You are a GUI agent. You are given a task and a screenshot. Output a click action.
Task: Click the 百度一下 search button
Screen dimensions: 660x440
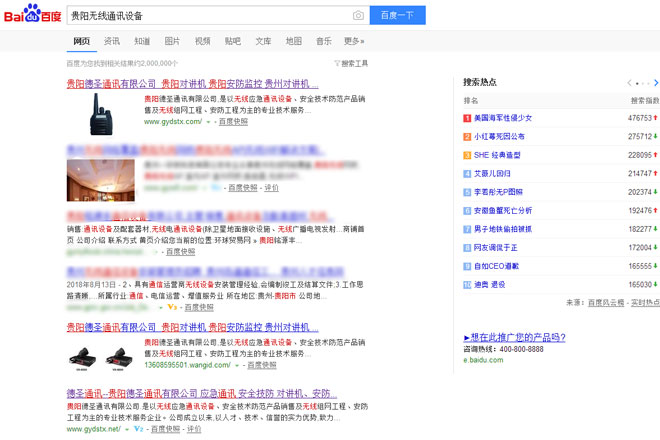tap(397, 15)
